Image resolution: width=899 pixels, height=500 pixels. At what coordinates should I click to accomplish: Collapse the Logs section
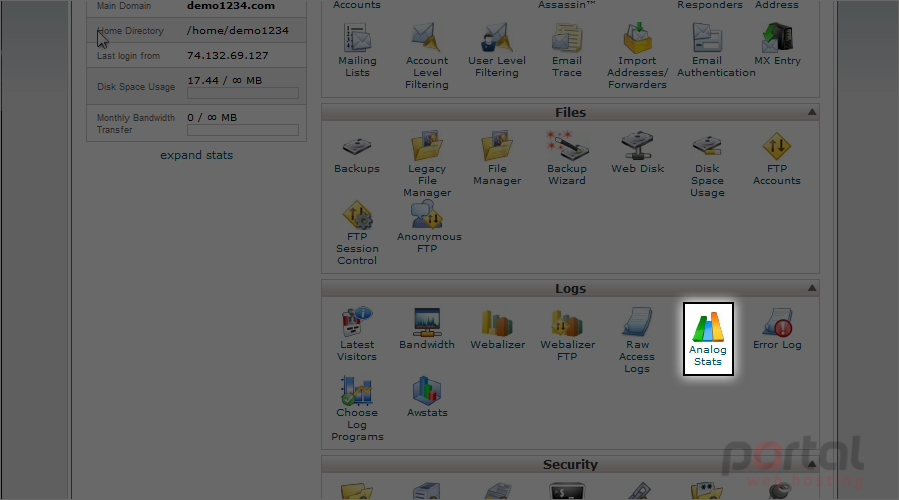pyautogui.click(x=812, y=288)
